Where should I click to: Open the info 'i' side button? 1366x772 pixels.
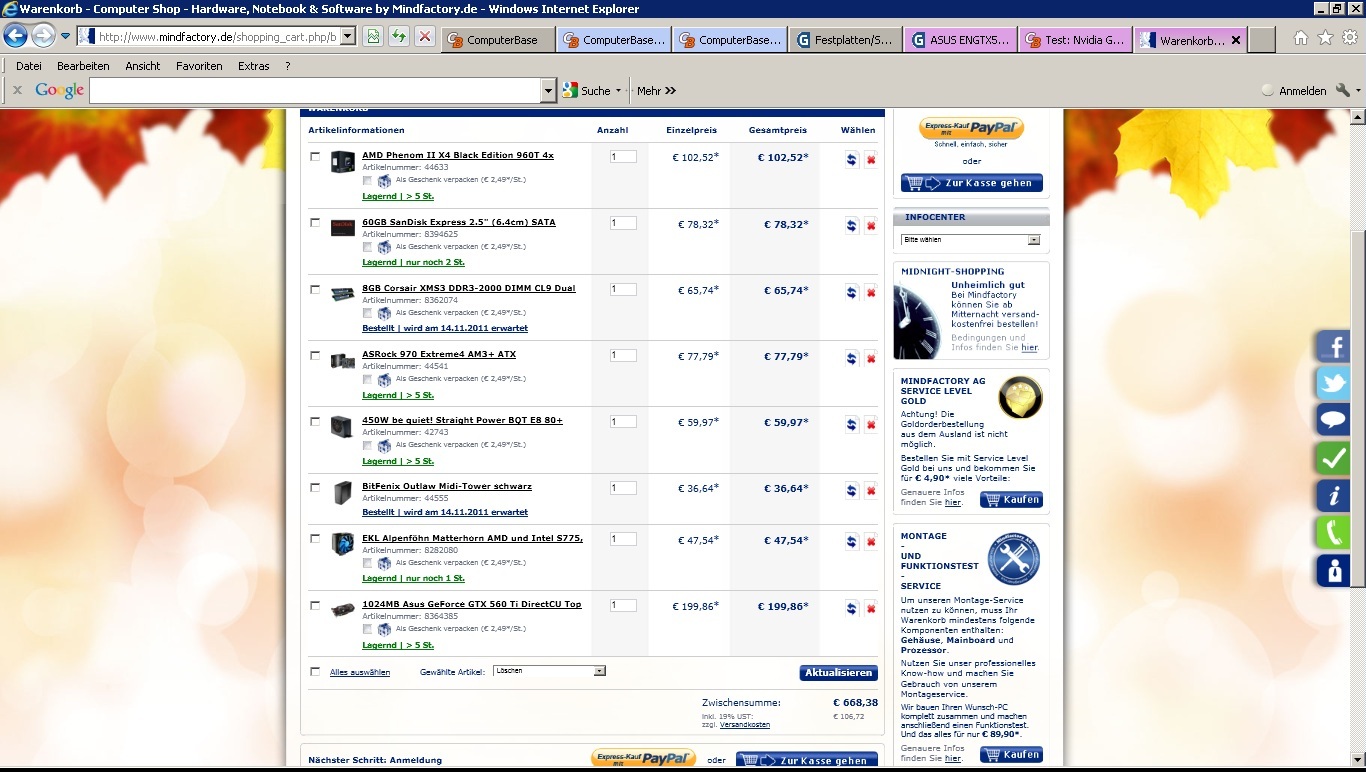point(1333,495)
